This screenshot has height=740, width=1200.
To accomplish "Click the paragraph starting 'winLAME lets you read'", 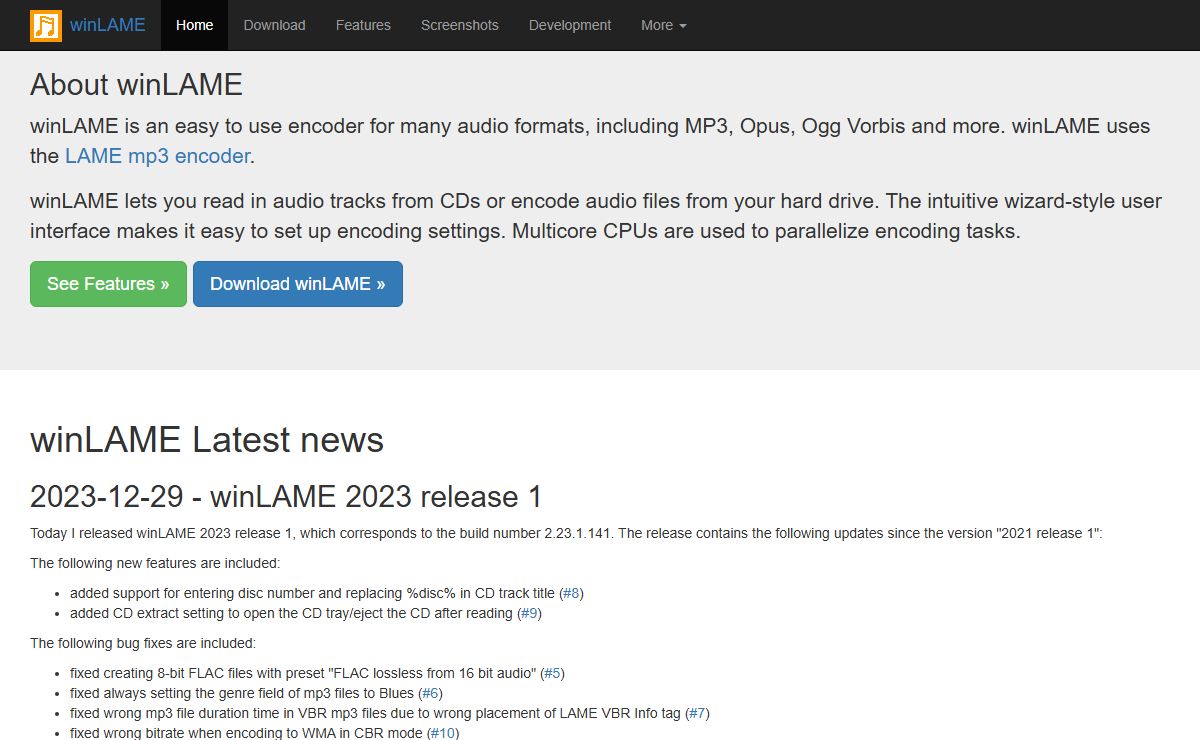I will (596, 216).
